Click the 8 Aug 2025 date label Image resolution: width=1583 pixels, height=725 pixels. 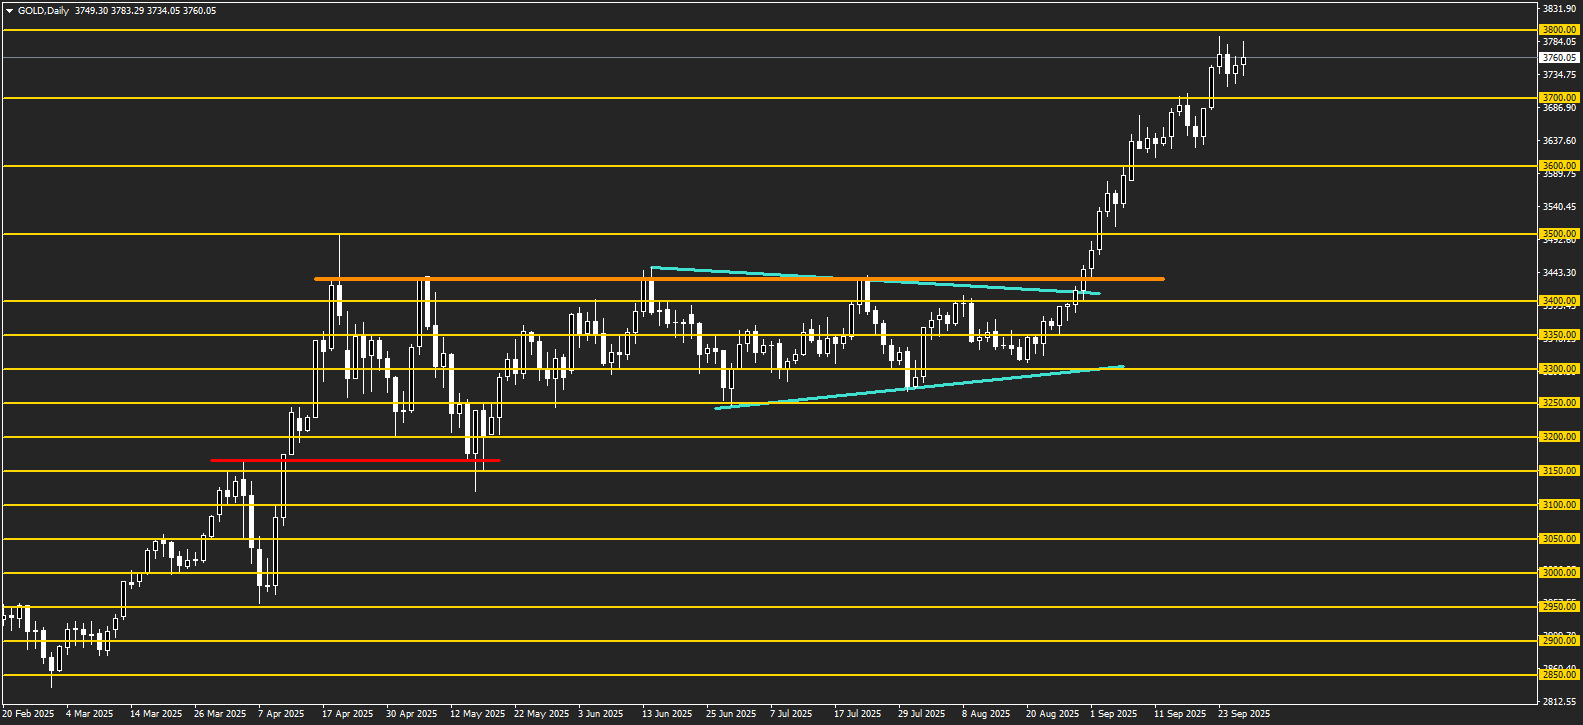[x=987, y=714]
